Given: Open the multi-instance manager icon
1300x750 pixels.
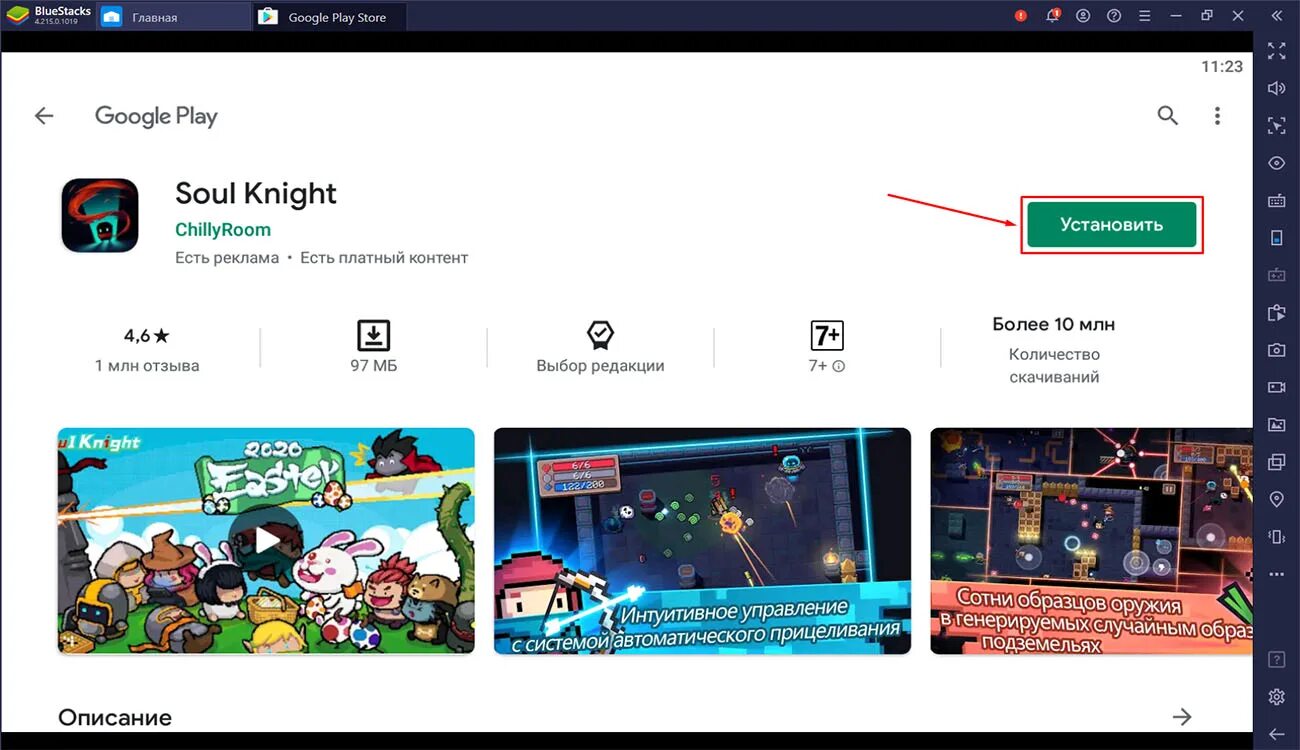Looking at the screenshot, I should (x=1276, y=462).
